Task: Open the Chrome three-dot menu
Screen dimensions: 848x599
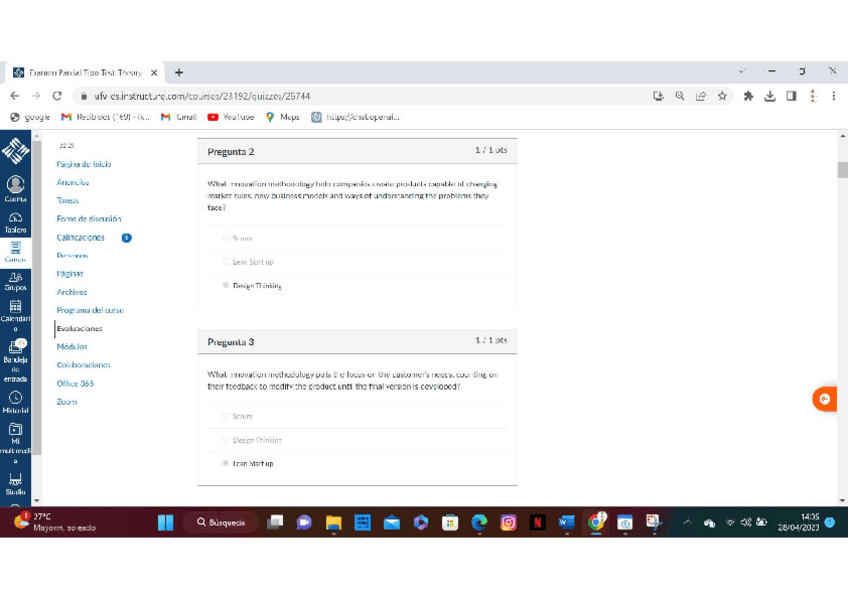Action: coord(833,96)
